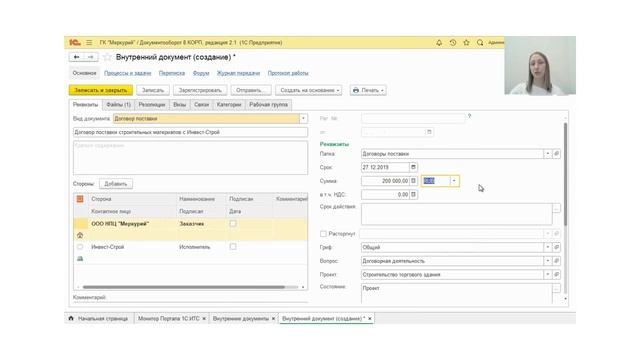Open Журнал передачи link
The image size is (640, 360).
pos(238,73)
